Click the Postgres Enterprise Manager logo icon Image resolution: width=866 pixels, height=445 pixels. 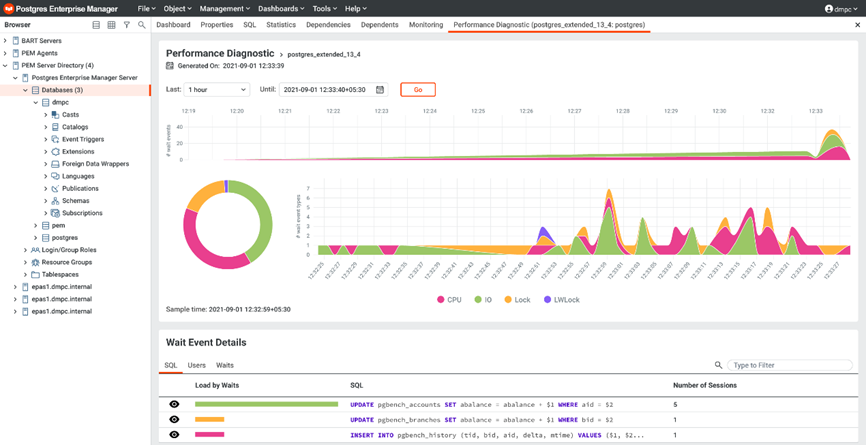[x=8, y=9]
